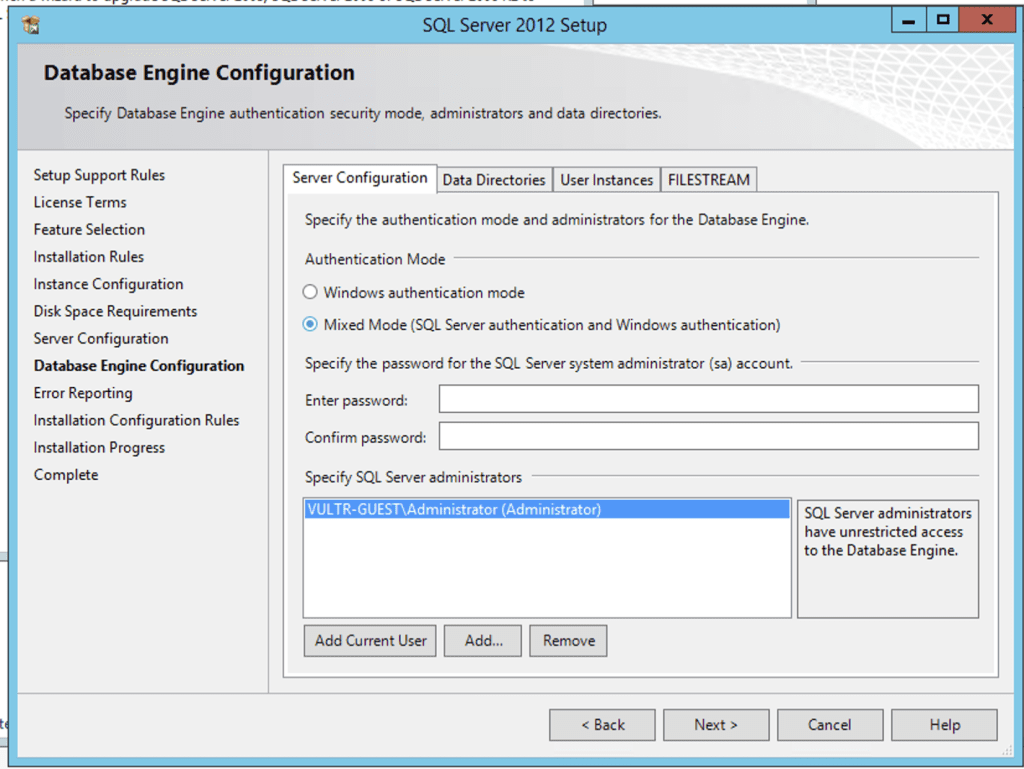The height and width of the screenshot is (769, 1024).
Task: Click the Enter password field
Action: [708, 400]
